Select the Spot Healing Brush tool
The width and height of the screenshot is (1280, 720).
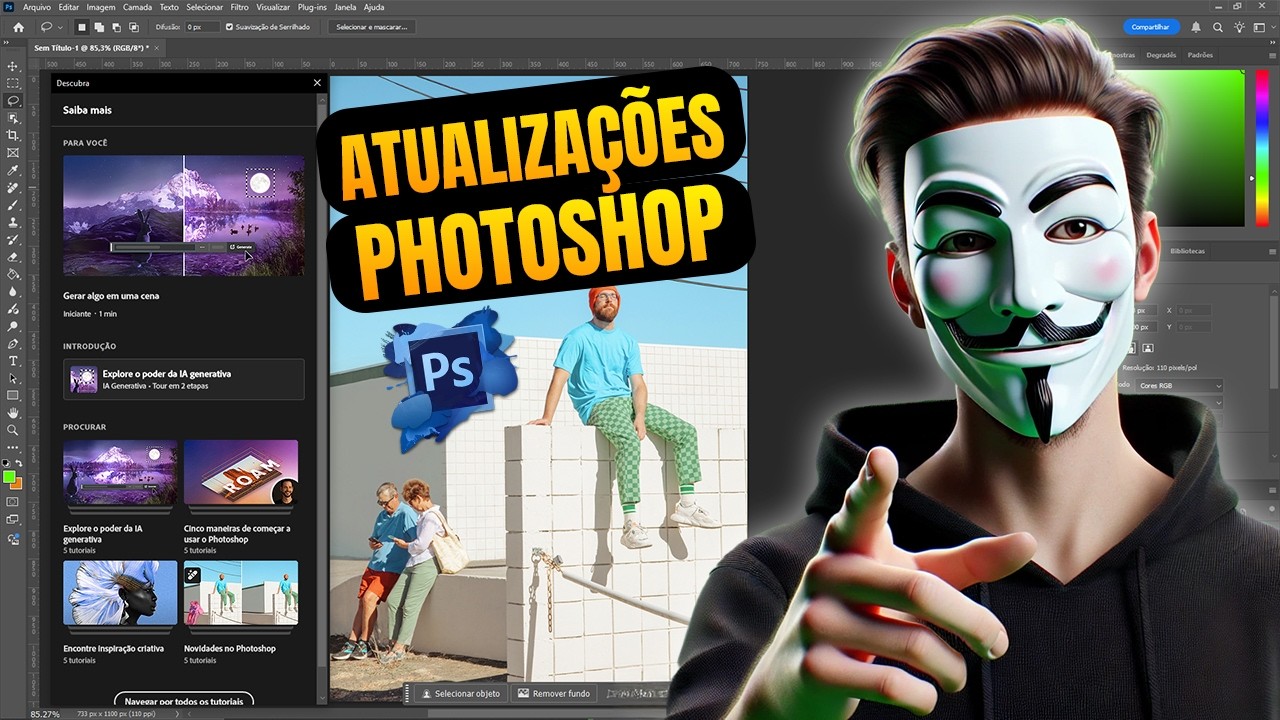tap(13, 188)
